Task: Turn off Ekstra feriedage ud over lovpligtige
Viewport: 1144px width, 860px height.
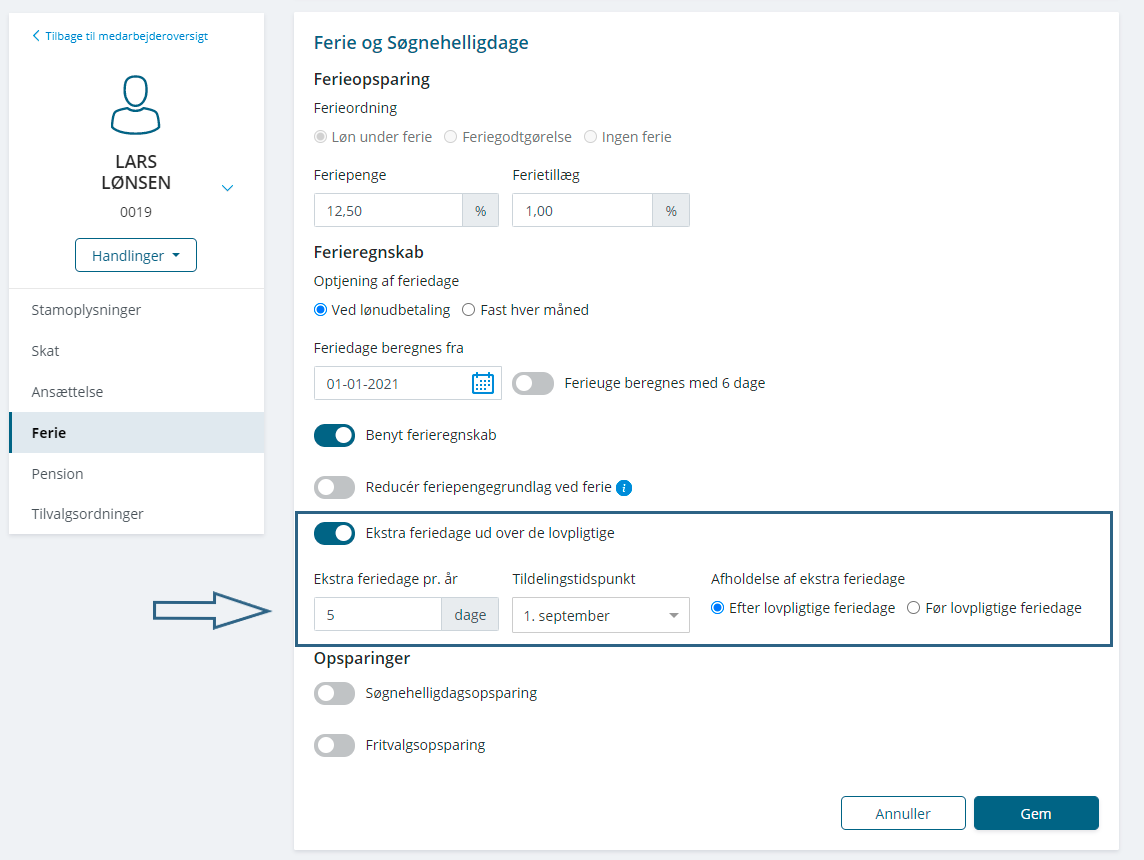Action: tap(334, 533)
